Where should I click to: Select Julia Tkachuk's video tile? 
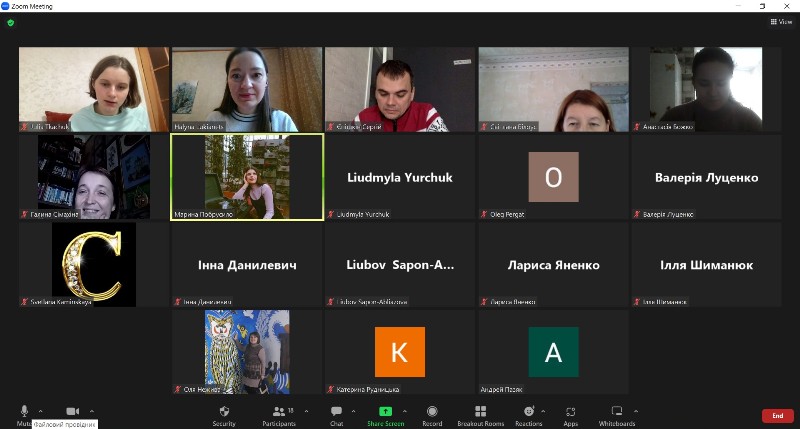tap(94, 89)
